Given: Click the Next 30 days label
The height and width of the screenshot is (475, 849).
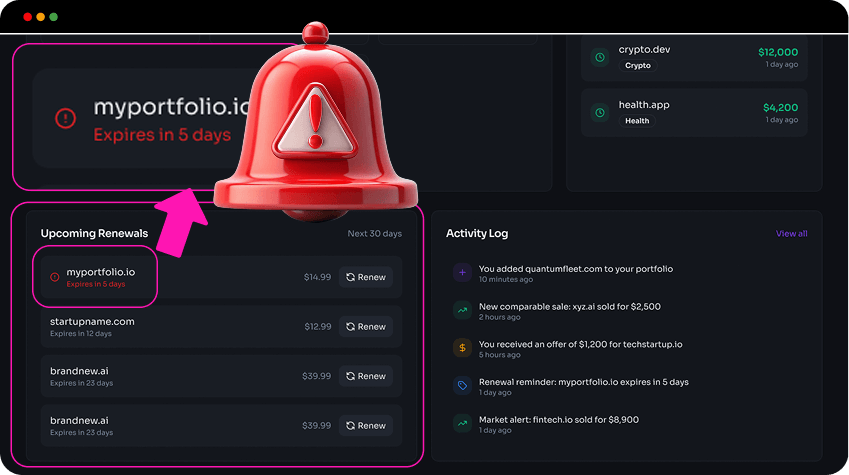Looking at the screenshot, I should [x=375, y=233].
